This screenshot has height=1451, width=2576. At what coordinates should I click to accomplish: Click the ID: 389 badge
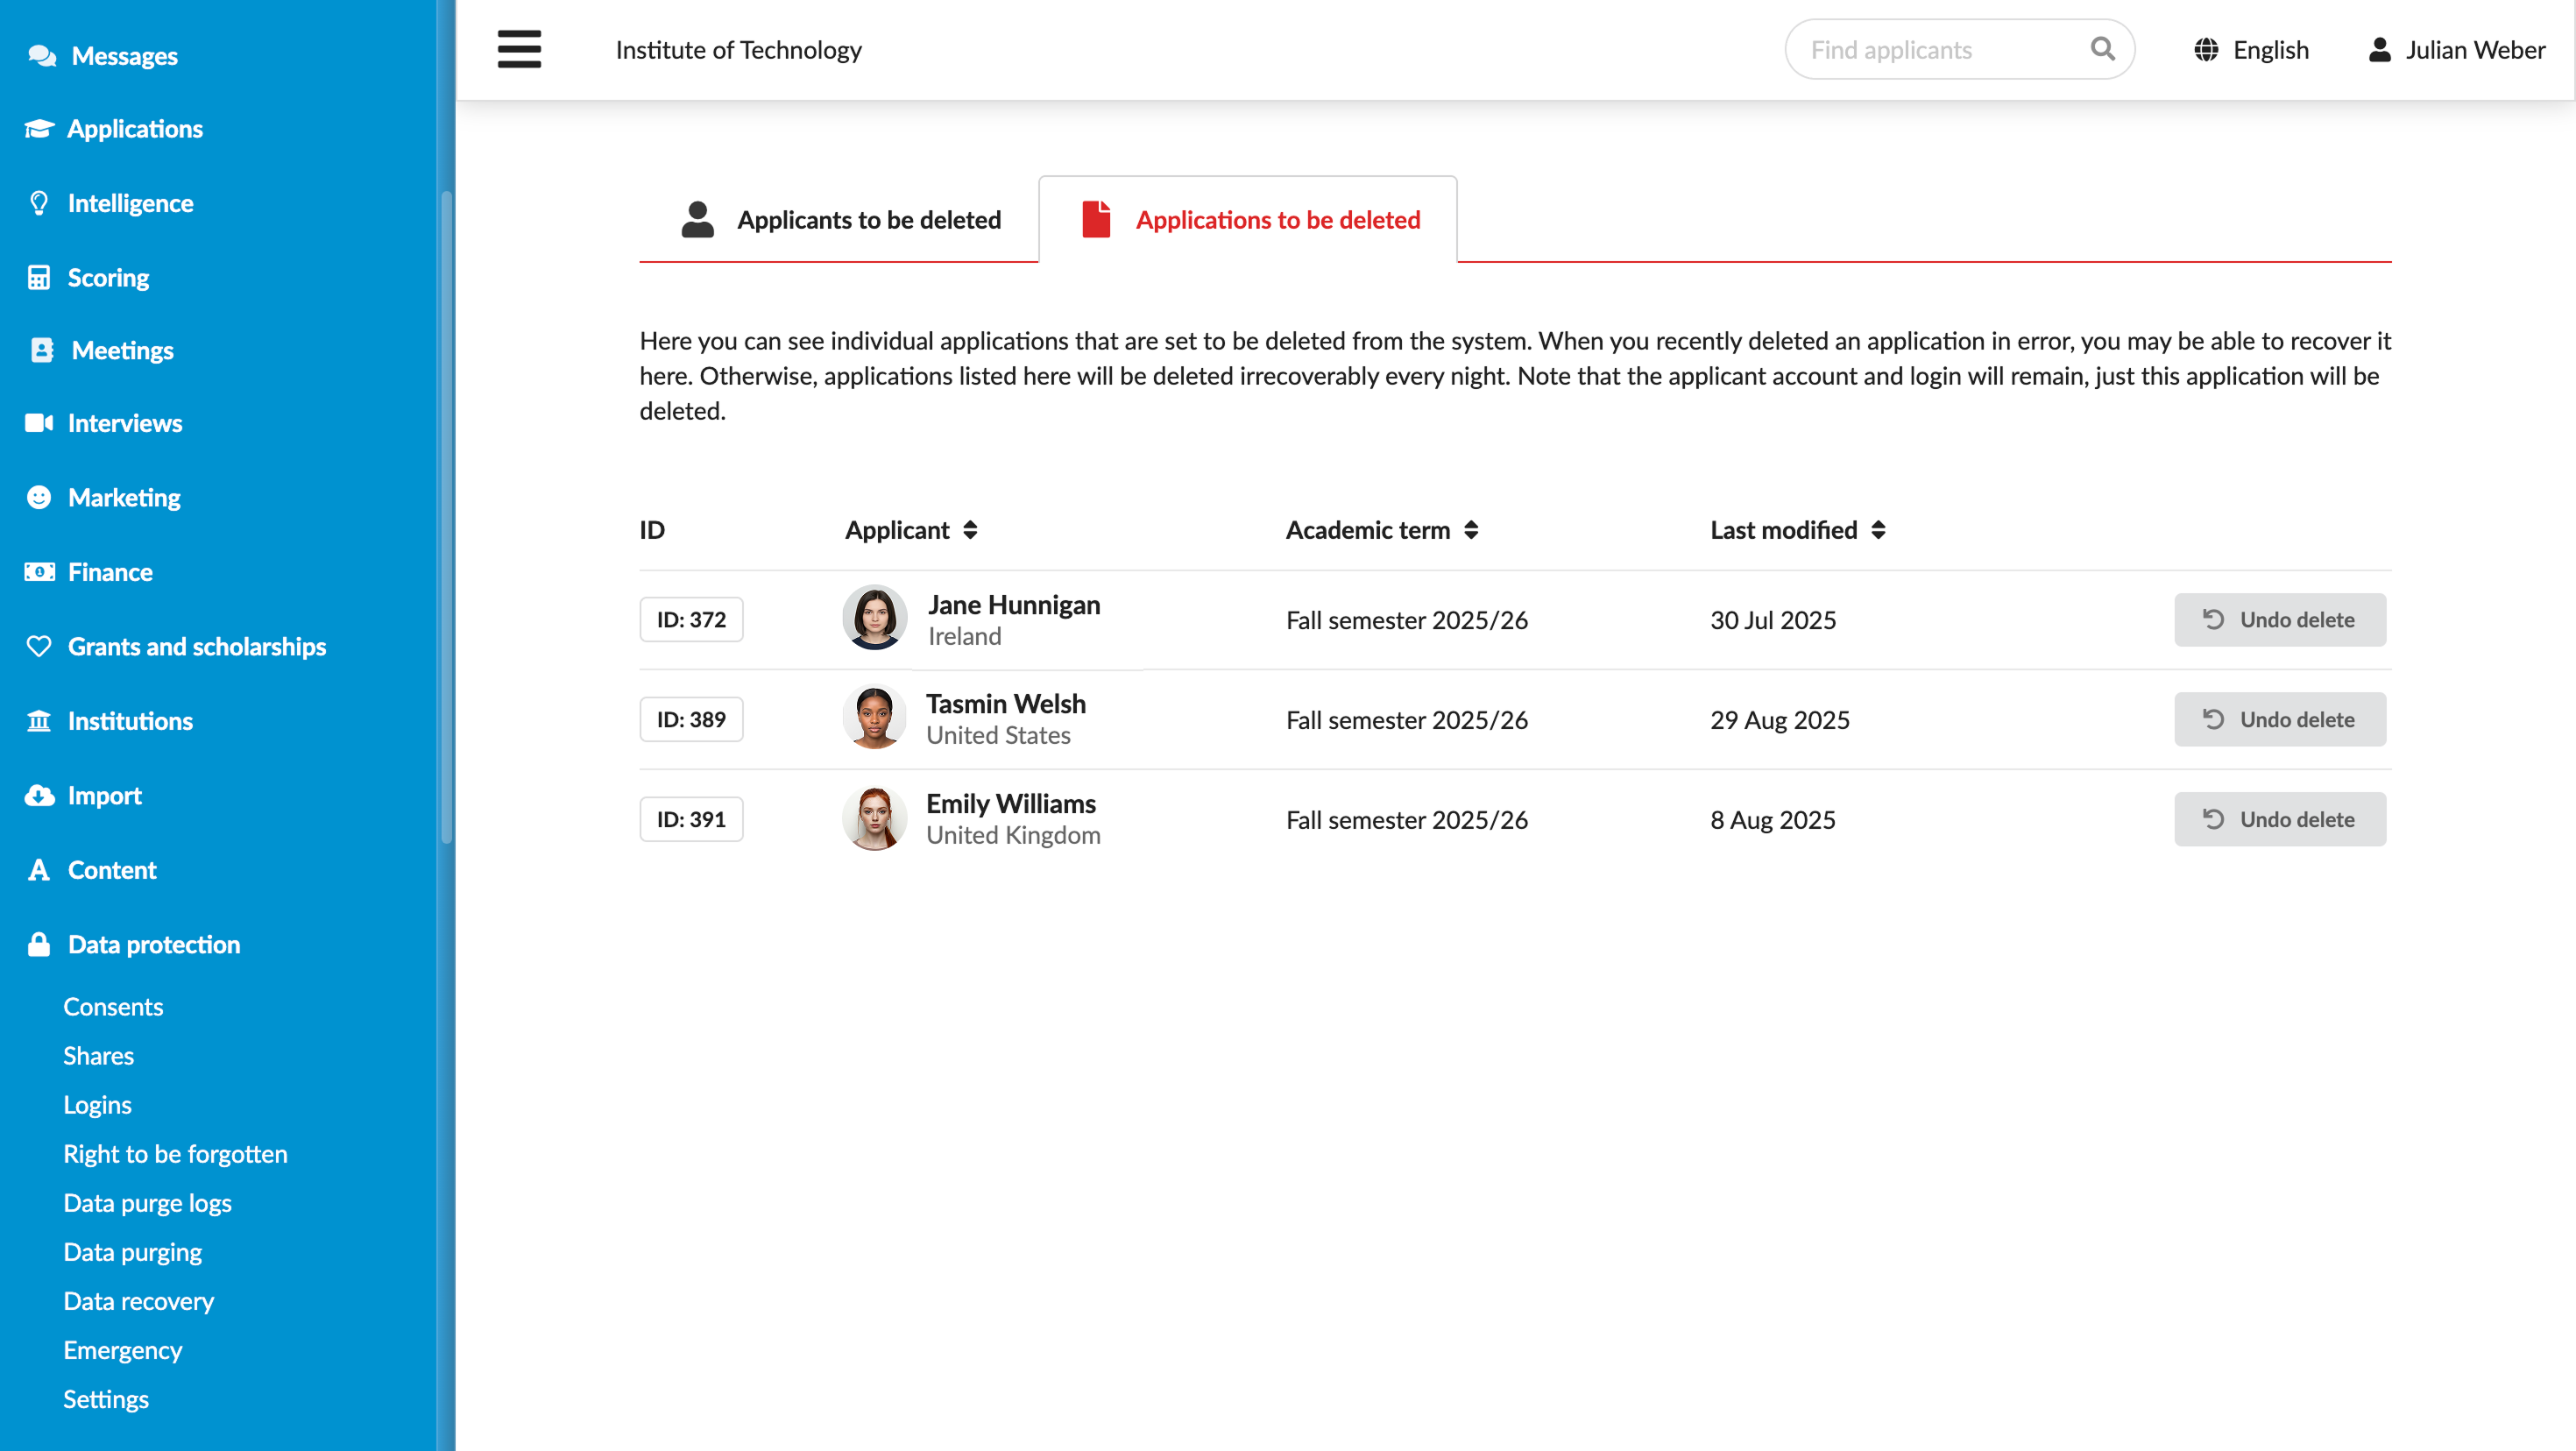coord(691,720)
